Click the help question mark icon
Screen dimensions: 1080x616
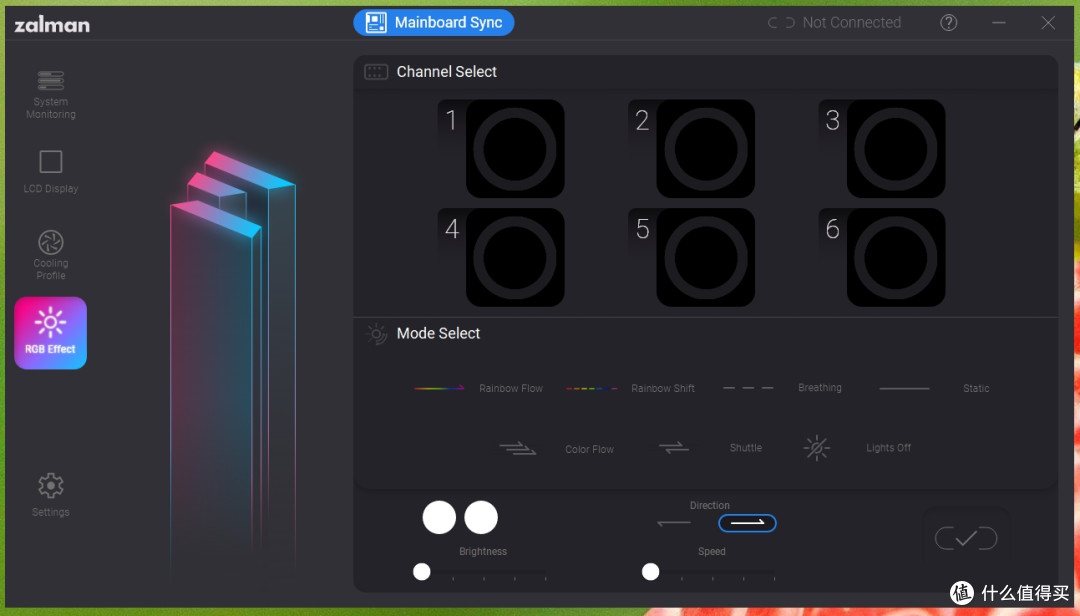pyautogui.click(x=948, y=23)
